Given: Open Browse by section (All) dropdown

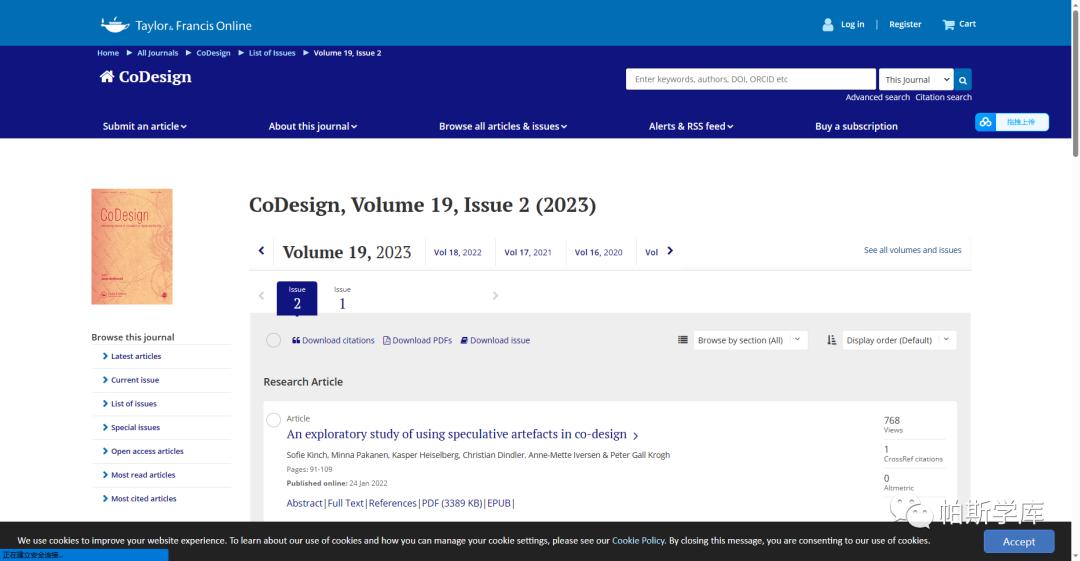Looking at the screenshot, I should [x=749, y=340].
